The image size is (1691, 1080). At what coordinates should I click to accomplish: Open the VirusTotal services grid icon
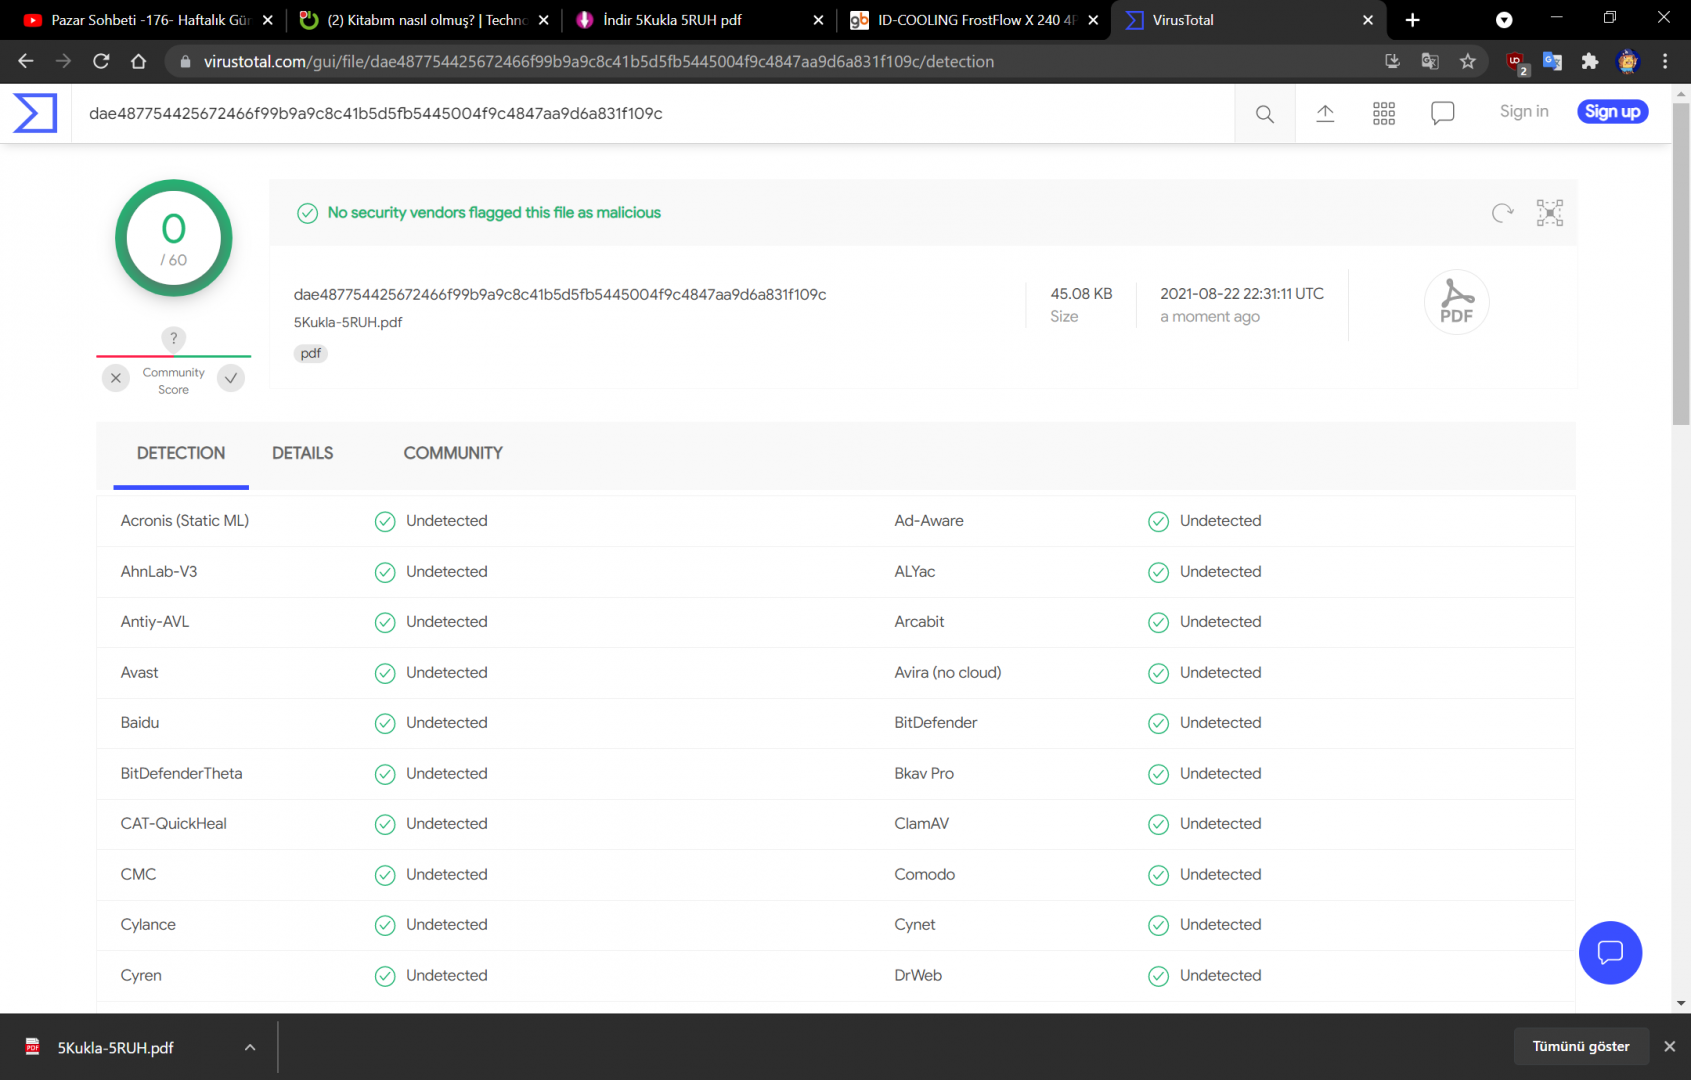[x=1384, y=113]
